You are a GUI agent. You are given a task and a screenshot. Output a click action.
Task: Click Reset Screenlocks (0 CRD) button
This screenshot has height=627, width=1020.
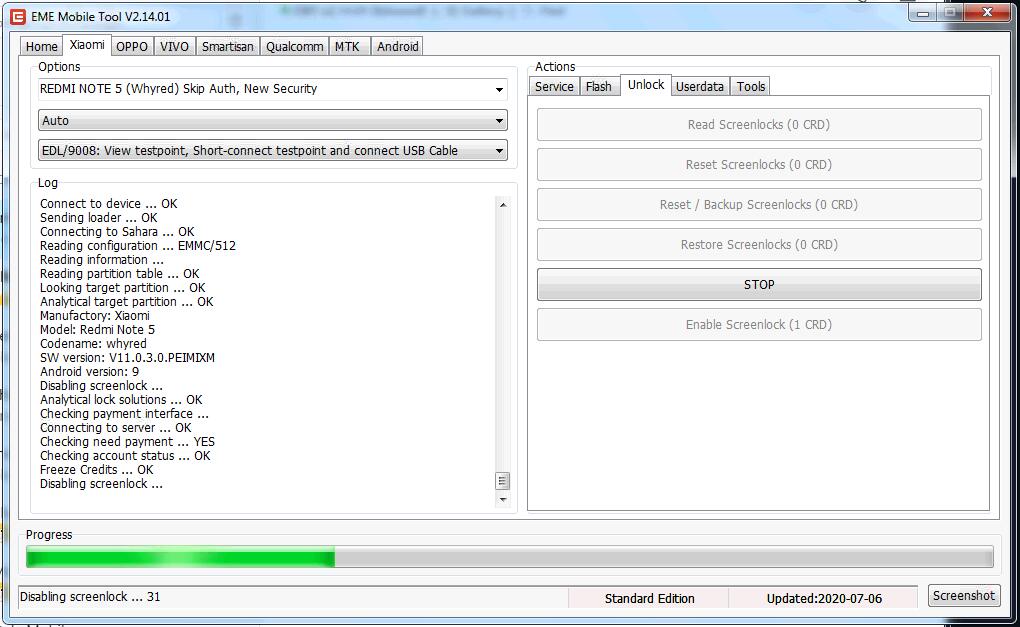coord(758,165)
